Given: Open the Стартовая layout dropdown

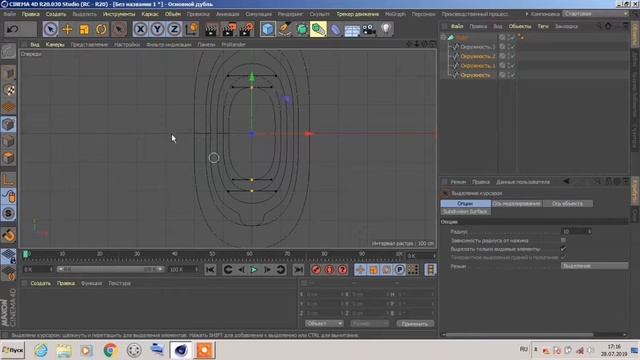Looking at the screenshot, I should [595, 14].
